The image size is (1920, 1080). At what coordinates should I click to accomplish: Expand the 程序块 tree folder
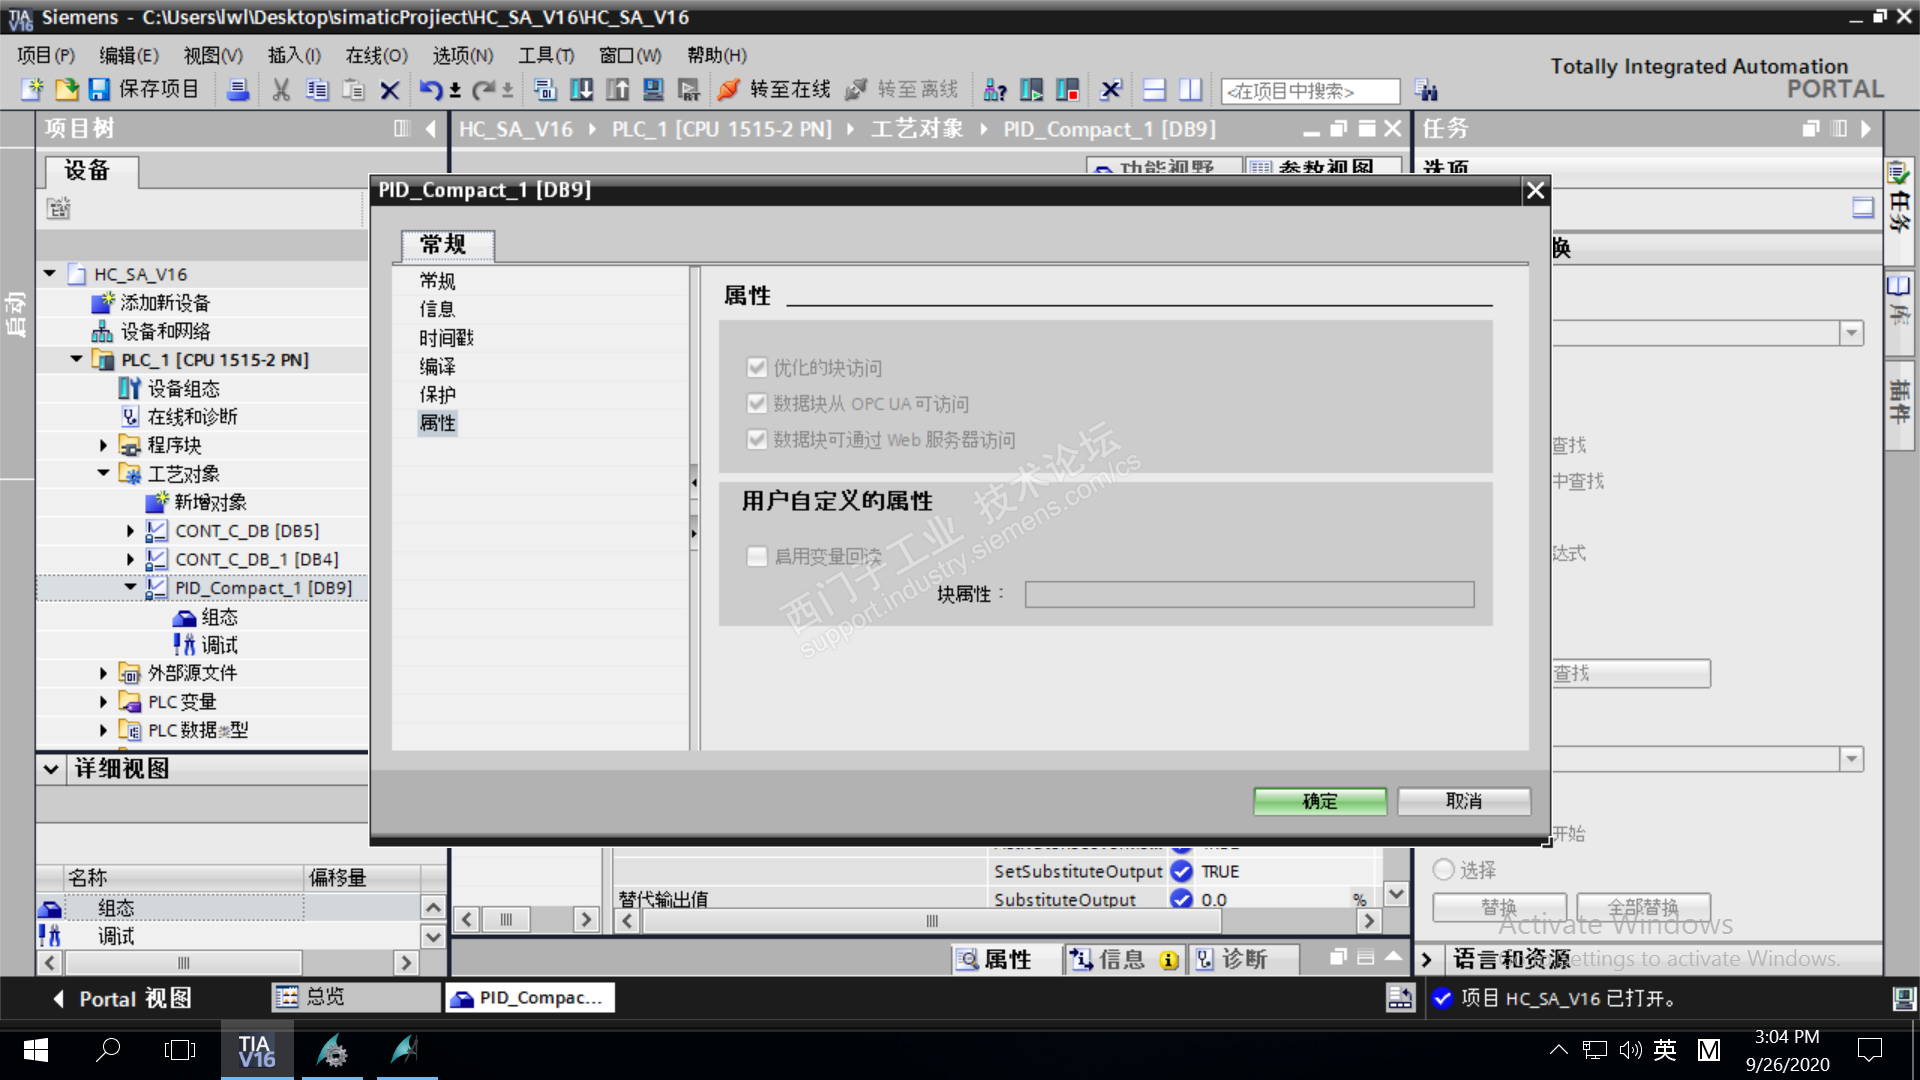(x=103, y=446)
